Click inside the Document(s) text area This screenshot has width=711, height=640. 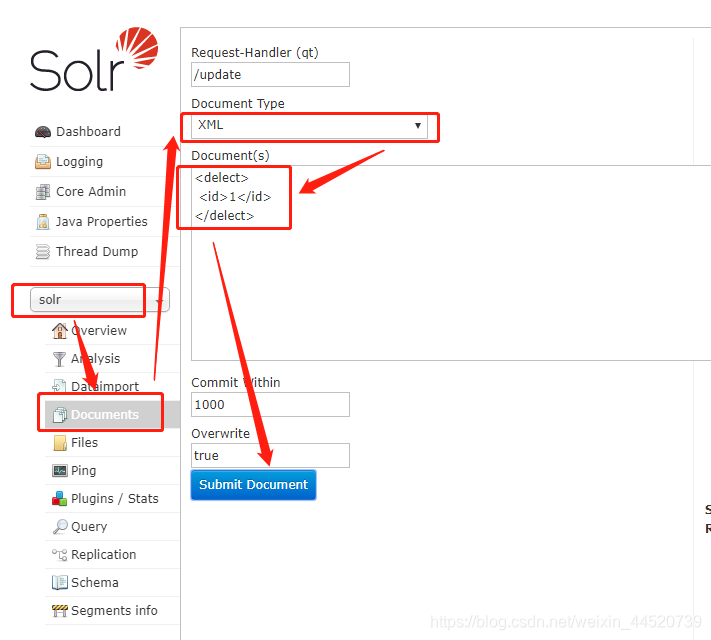point(451,263)
